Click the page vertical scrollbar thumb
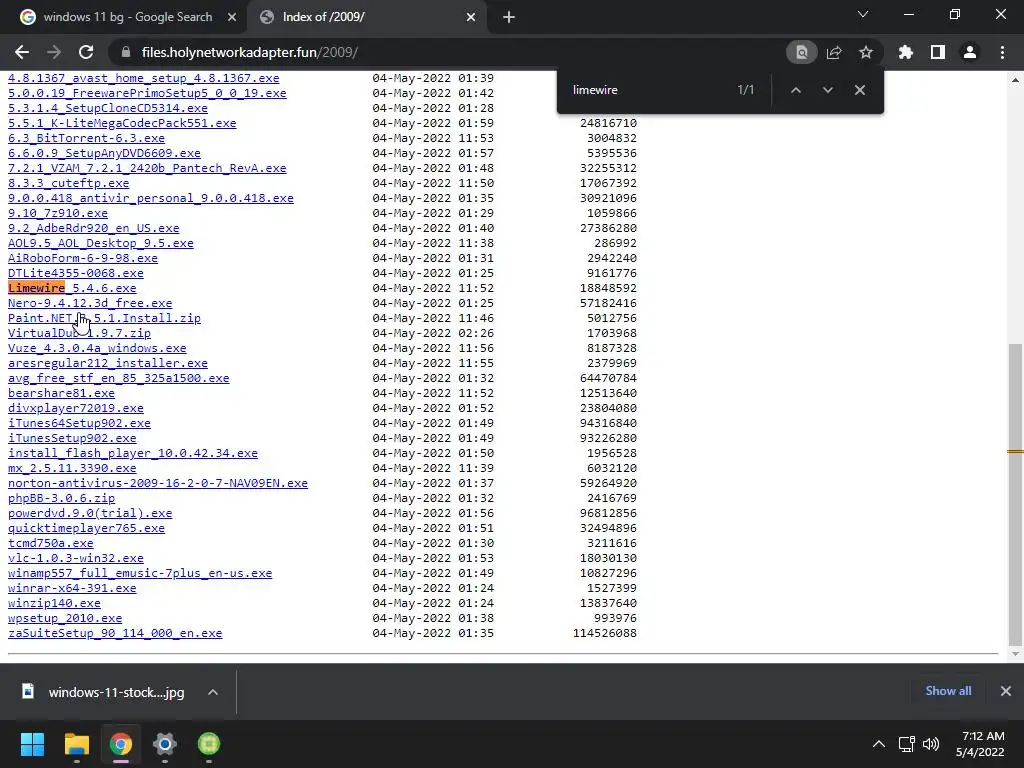Viewport: 1024px width, 768px height. click(1015, 494)
